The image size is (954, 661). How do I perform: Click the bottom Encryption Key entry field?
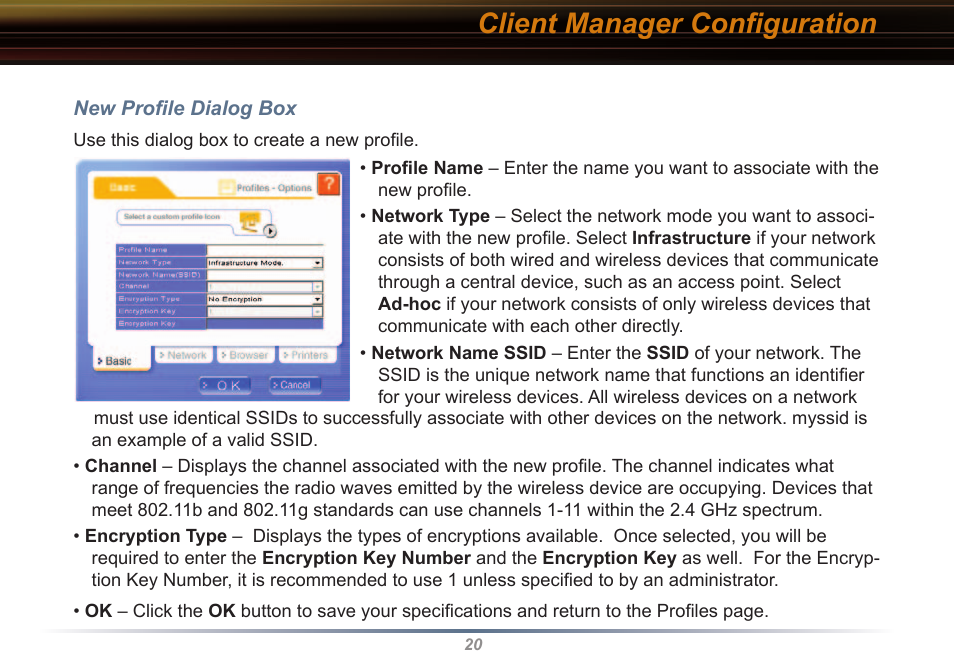[x=265, y=324]
